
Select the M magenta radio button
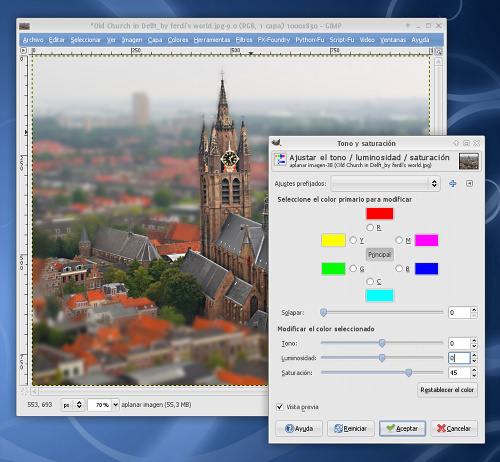pyautogui.click(x=399, y=240)
